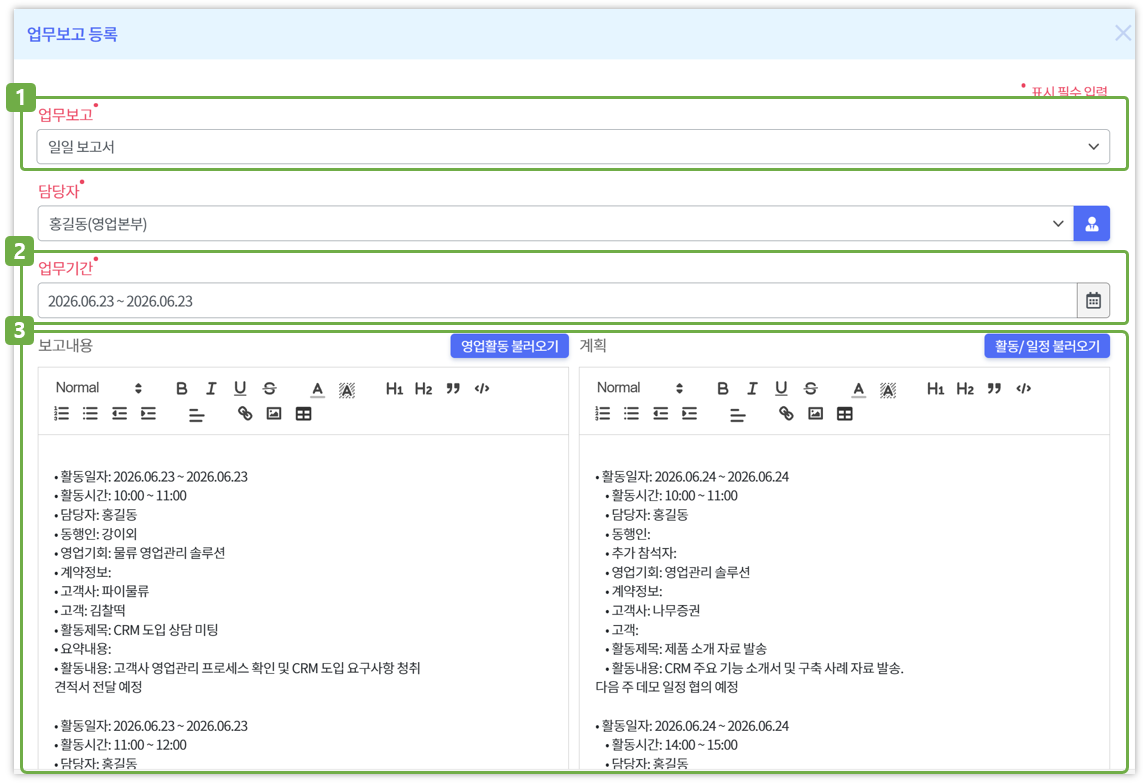Start a numbered list in 보고내용 editor
1144x783 pixels.
coord(61,414)
